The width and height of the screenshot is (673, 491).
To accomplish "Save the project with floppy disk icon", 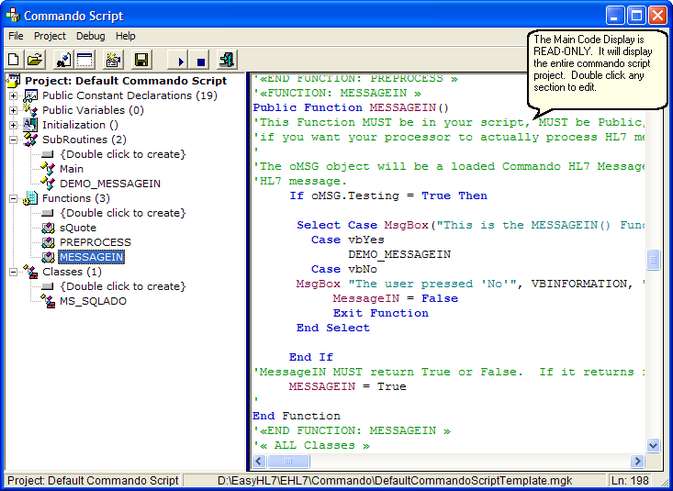I will point(142,60).
